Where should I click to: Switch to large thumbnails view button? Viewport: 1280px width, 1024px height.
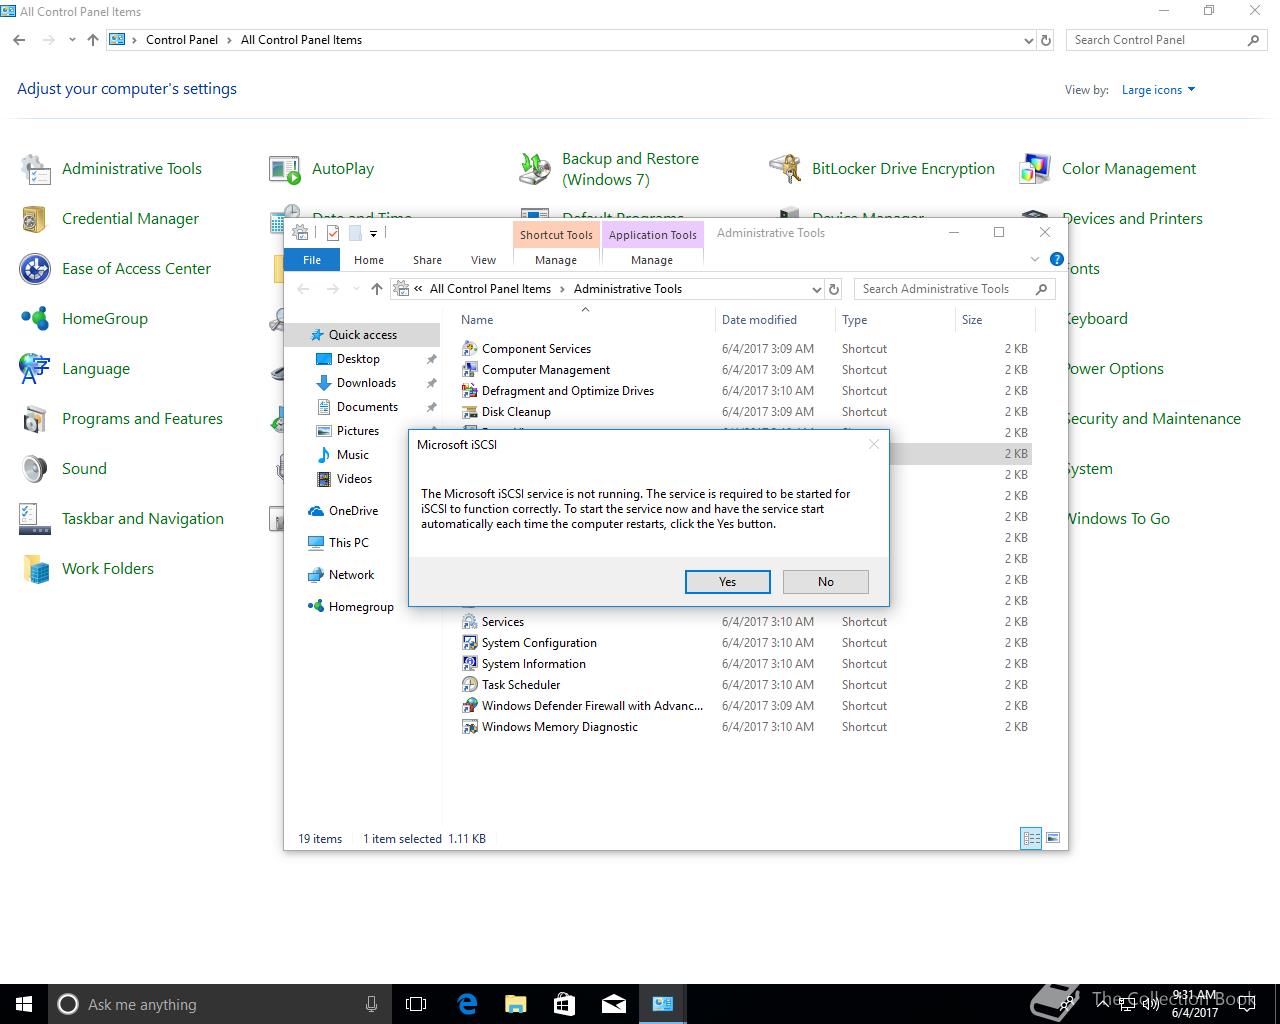pos(1052,838)
